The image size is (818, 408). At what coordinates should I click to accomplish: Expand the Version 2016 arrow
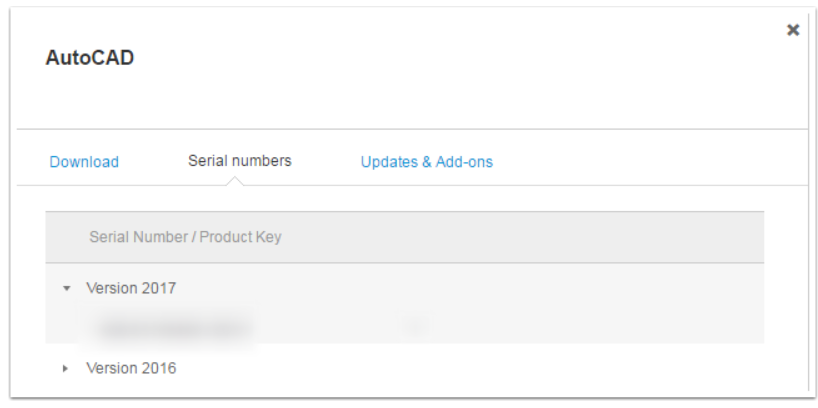click(x=66, y=369)
